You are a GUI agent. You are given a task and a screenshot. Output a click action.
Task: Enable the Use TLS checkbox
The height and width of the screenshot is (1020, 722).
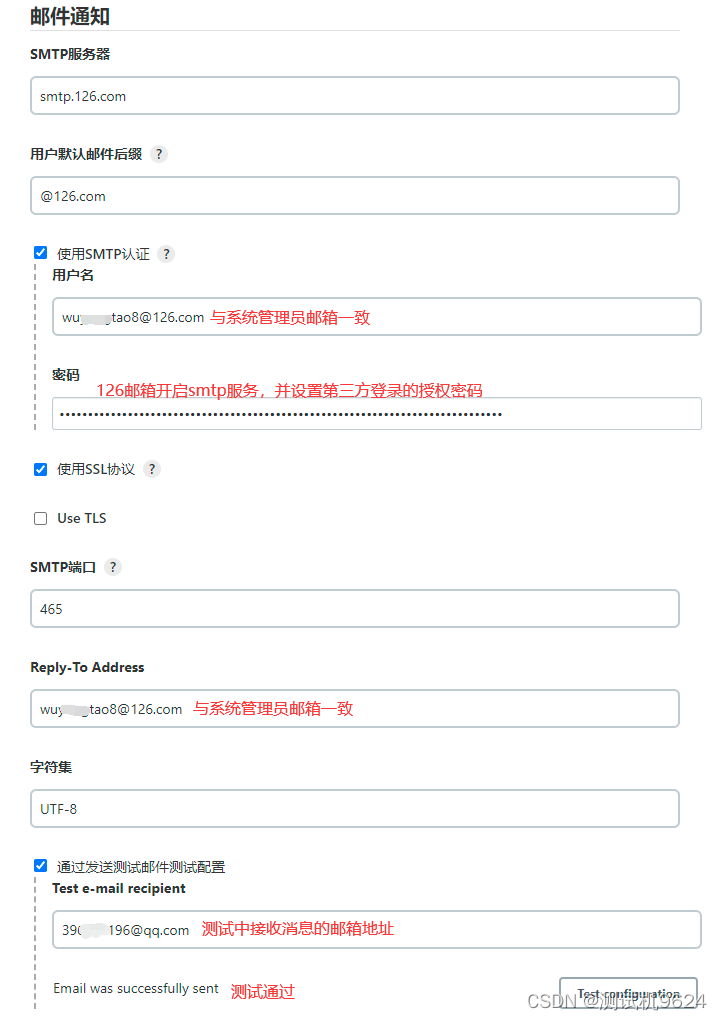[x=40, y=518]
